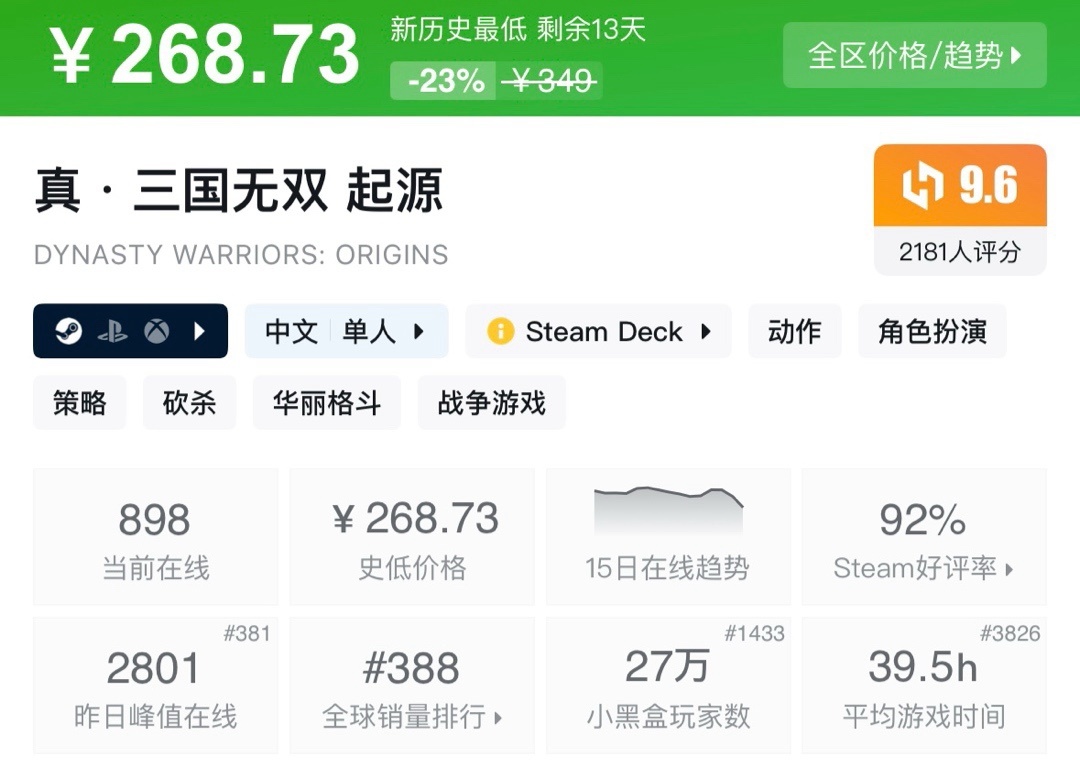Tap the -23% discount badge
Image resolution: width=1080 pixels, height=779 pixels.
(445, 80)
